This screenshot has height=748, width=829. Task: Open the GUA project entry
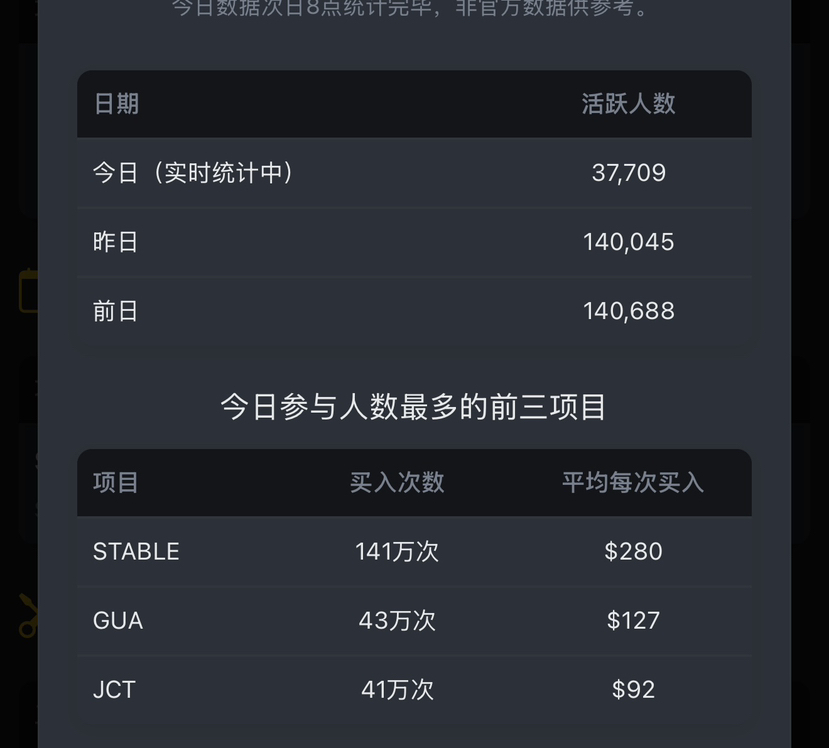click(118, 621)
